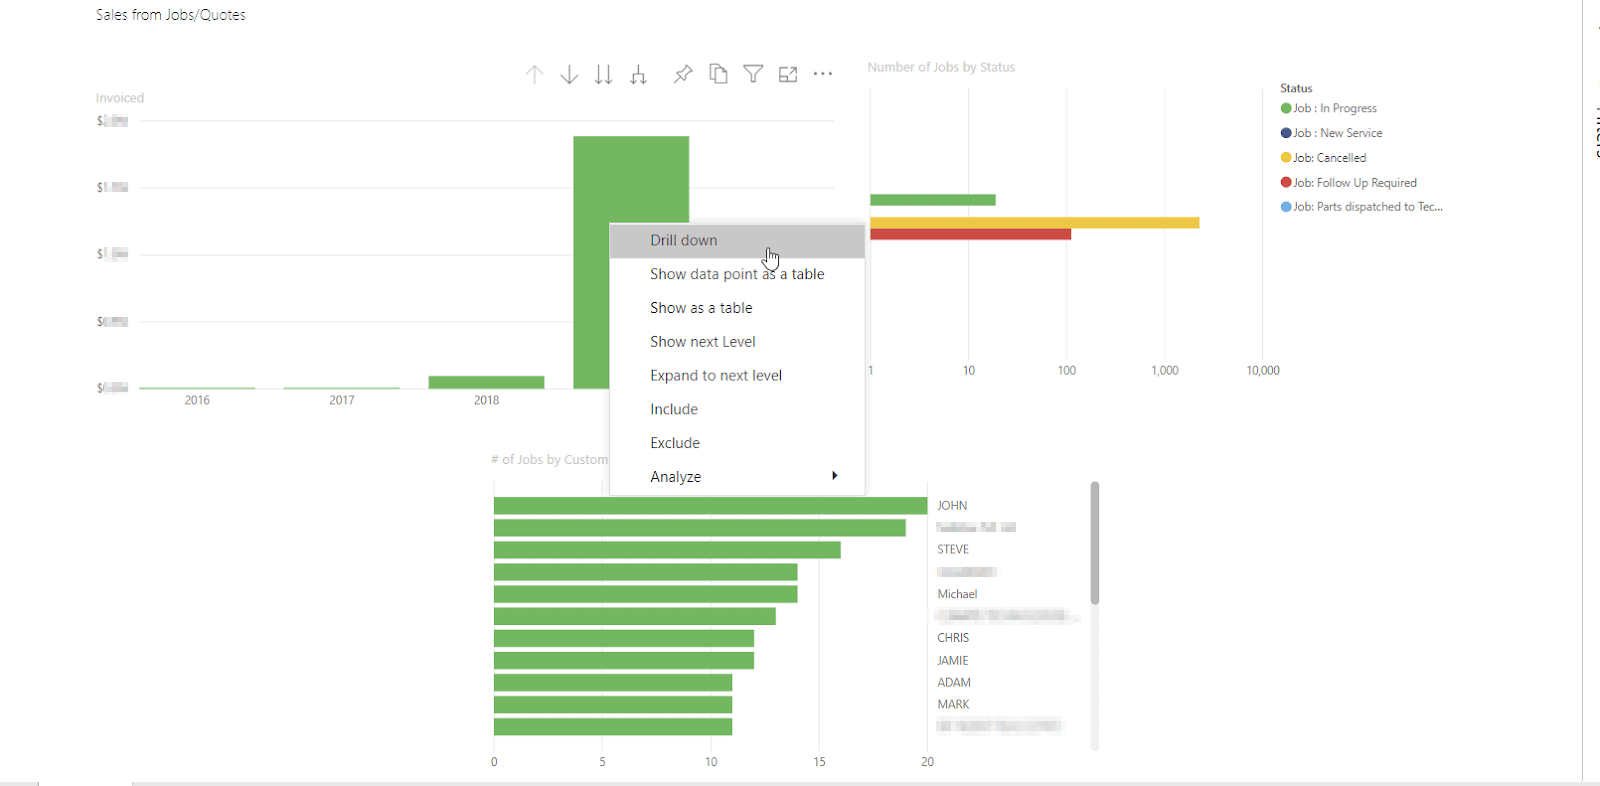Select legend label Job: Parts dispatched to Tec...
The width and height of the screenshot is (1600, 786).
coord(1368,207)
